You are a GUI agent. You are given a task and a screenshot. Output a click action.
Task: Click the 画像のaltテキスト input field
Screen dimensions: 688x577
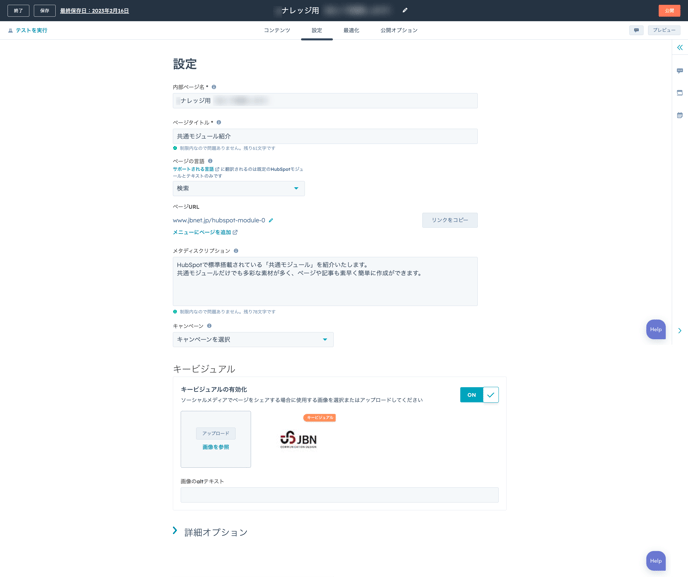pos(339,495)
